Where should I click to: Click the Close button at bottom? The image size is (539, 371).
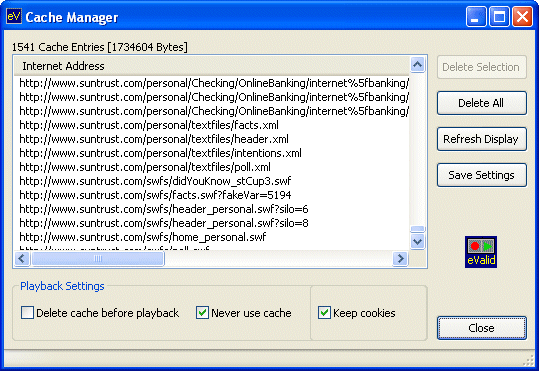[x=482, y=328]
